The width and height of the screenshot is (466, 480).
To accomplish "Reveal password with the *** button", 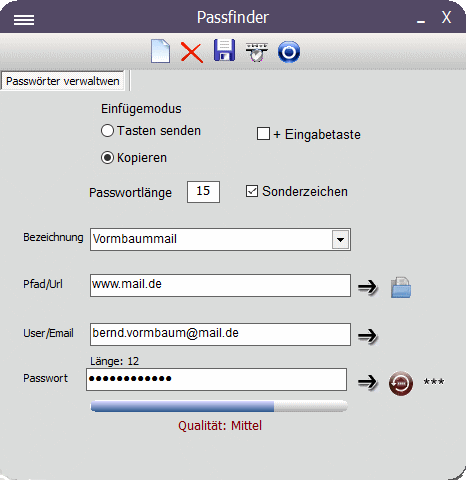I will point(434,382).
